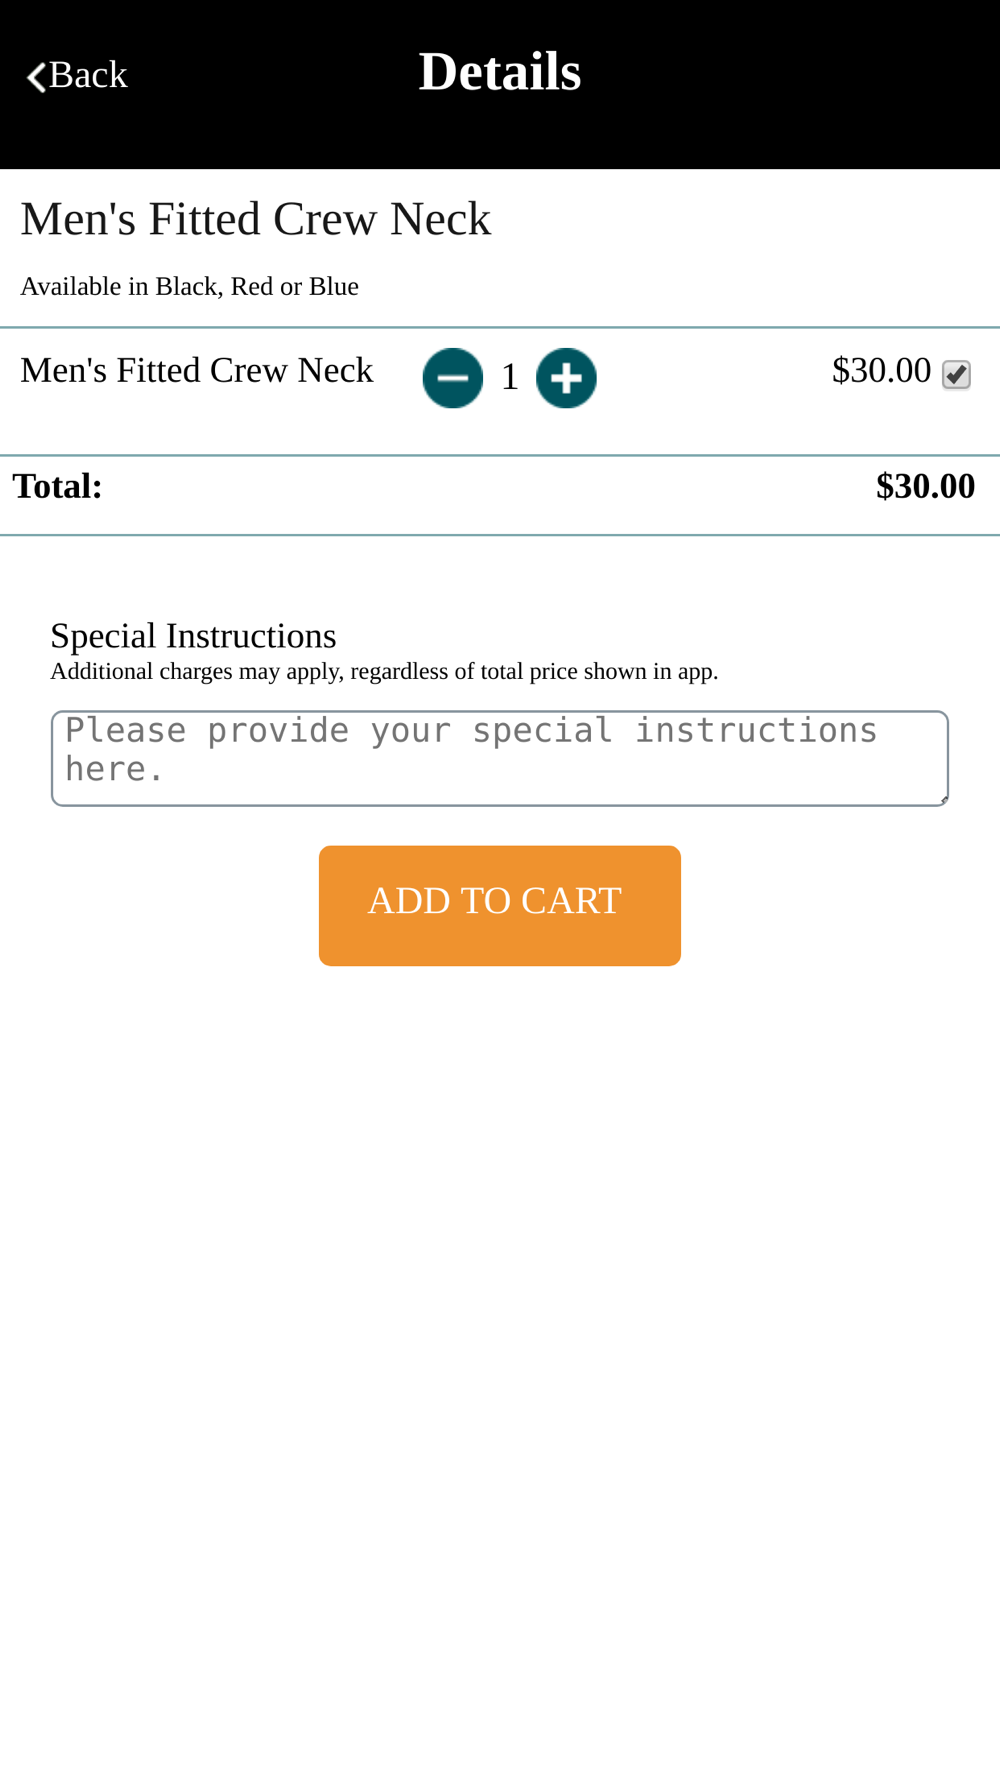Click the 'Available in Black, Red or Blue' text
Image resolution: width=1000 pixels, height=1778 pixels.
tap(190, 287)
